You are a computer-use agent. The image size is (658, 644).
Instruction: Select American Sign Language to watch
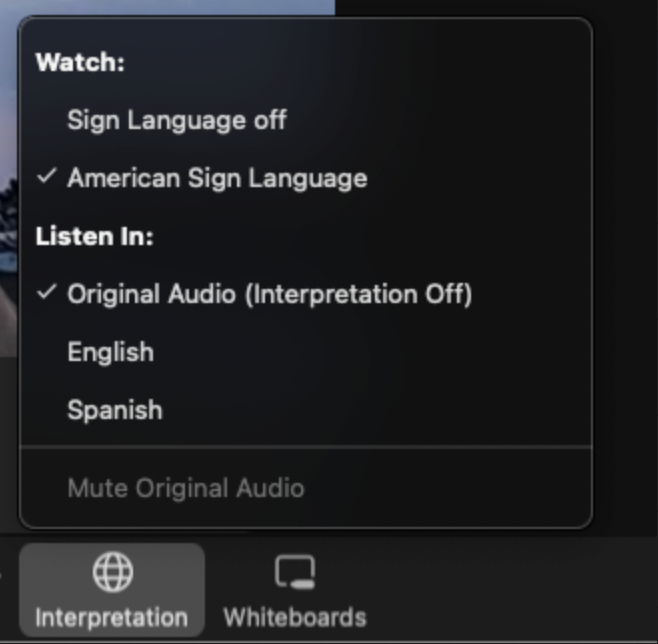[217, 178]
